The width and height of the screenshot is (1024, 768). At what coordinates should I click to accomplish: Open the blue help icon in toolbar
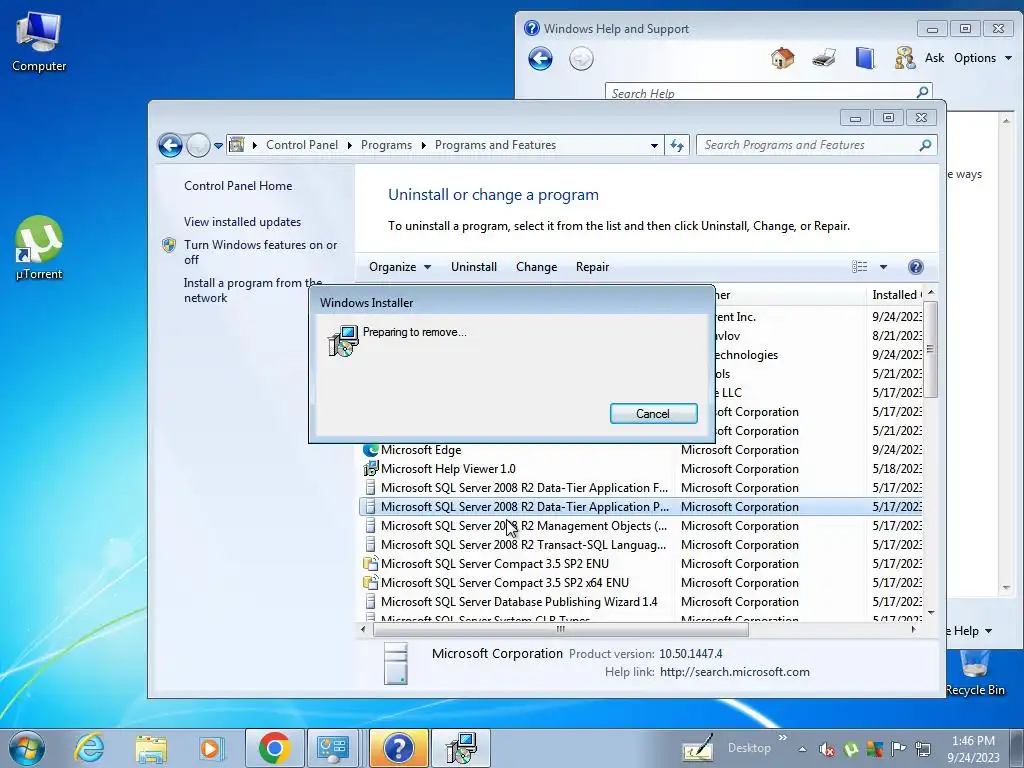916,266
